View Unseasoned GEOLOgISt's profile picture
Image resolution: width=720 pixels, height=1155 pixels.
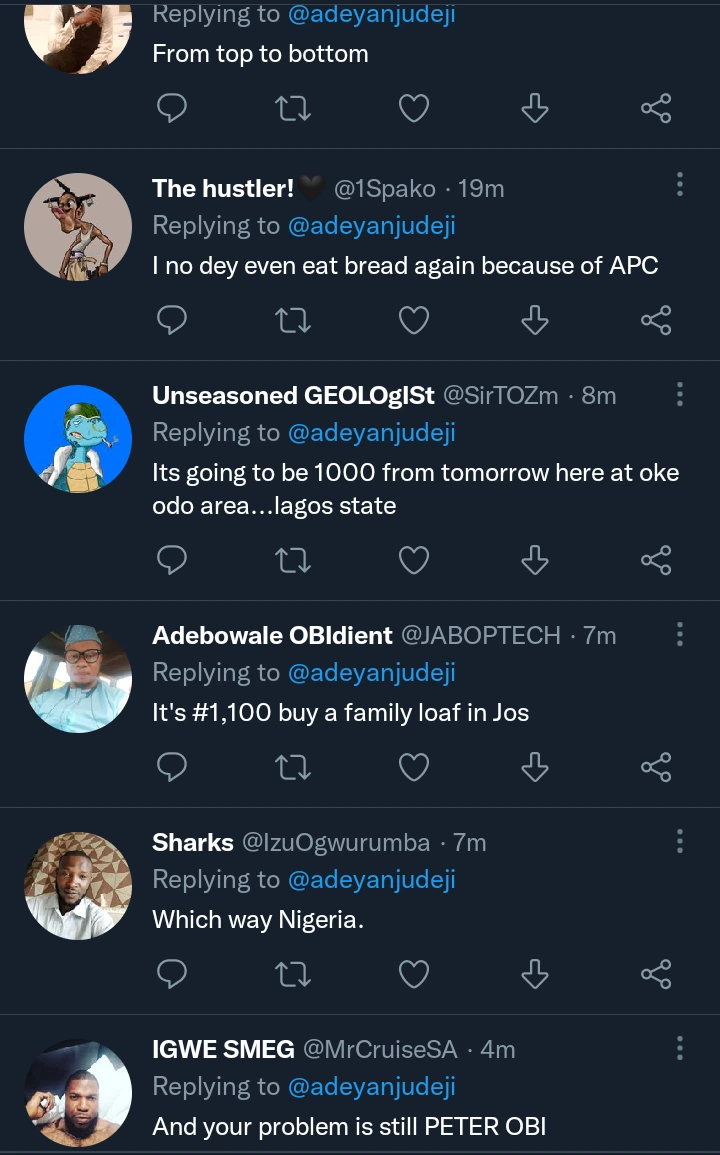(x=78, y=439)
